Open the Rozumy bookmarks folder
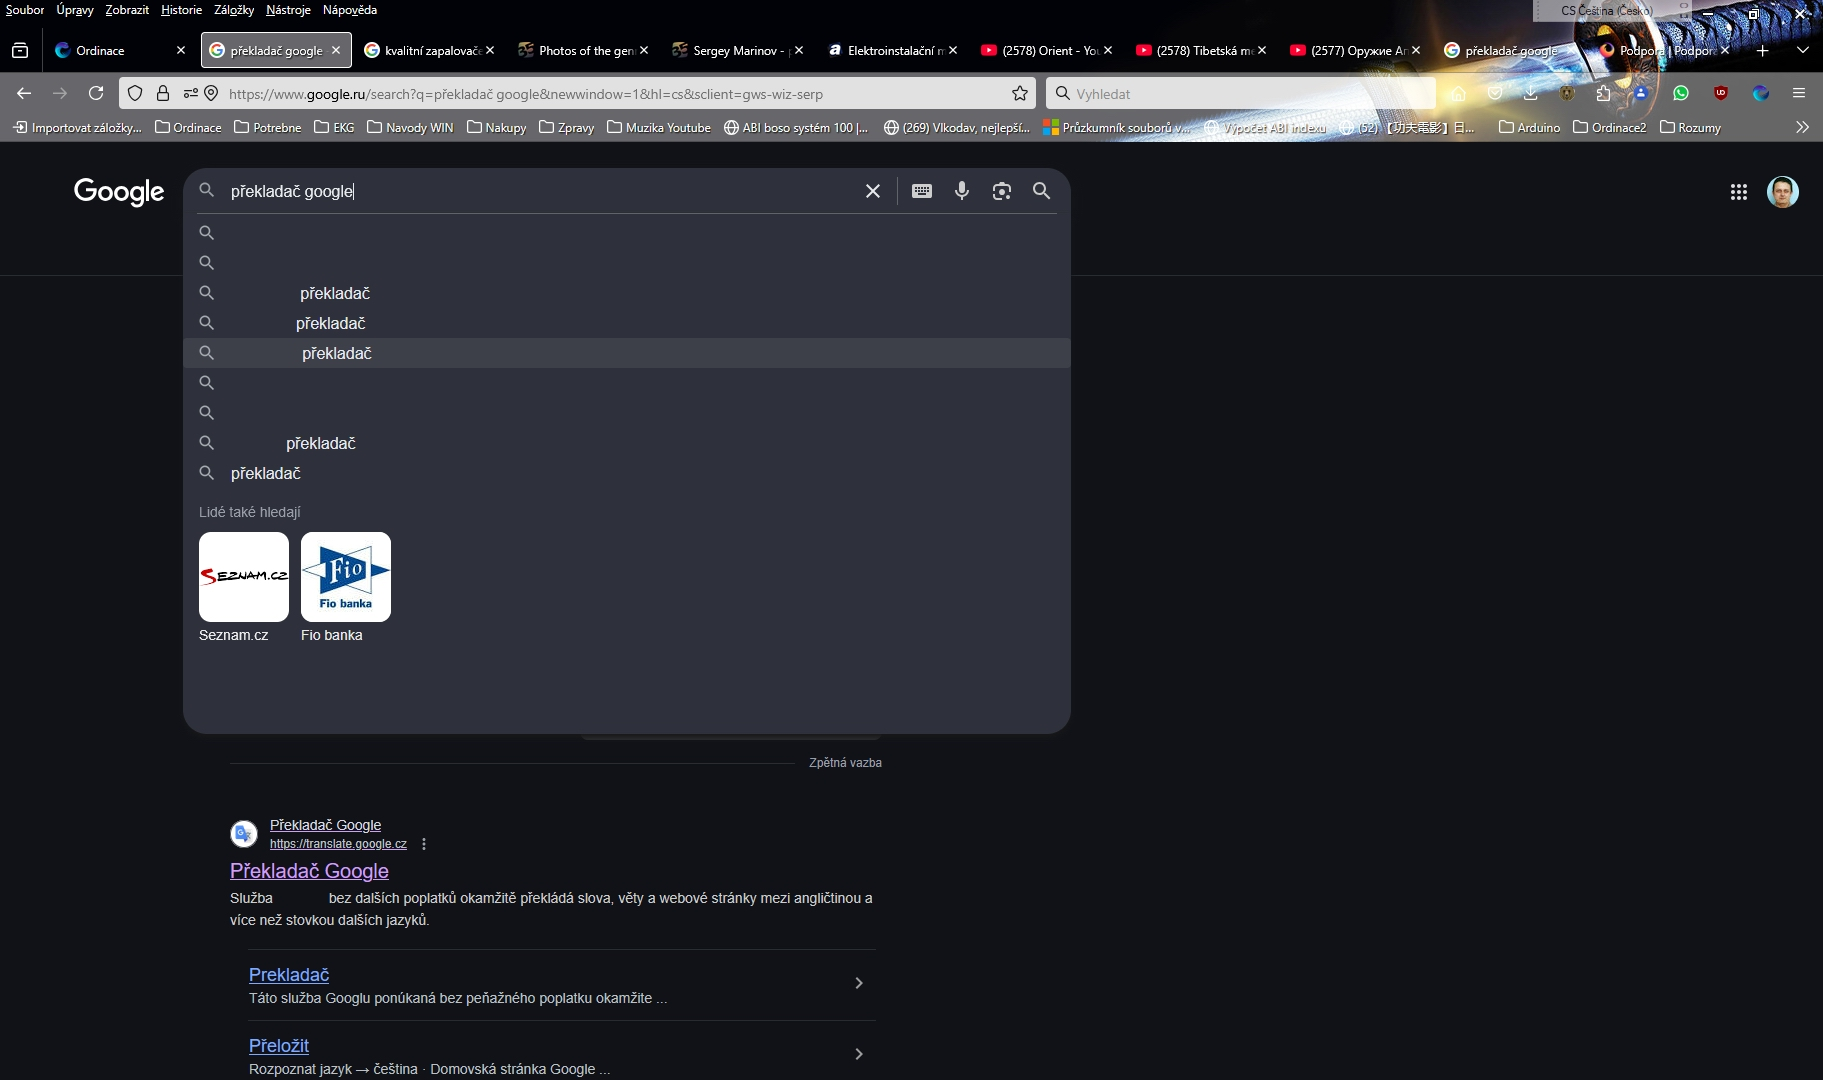This screenshot has width=1823, height=1080. (x=1691, y=127)
